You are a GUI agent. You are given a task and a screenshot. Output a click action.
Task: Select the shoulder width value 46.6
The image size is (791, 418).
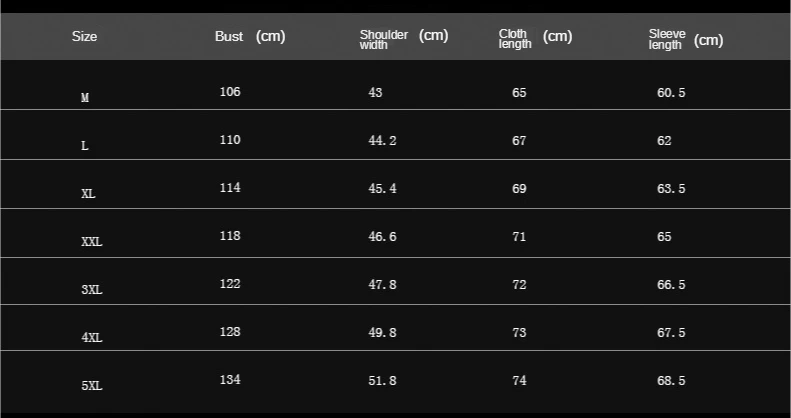pyautogui.click(x=383, y=237)
